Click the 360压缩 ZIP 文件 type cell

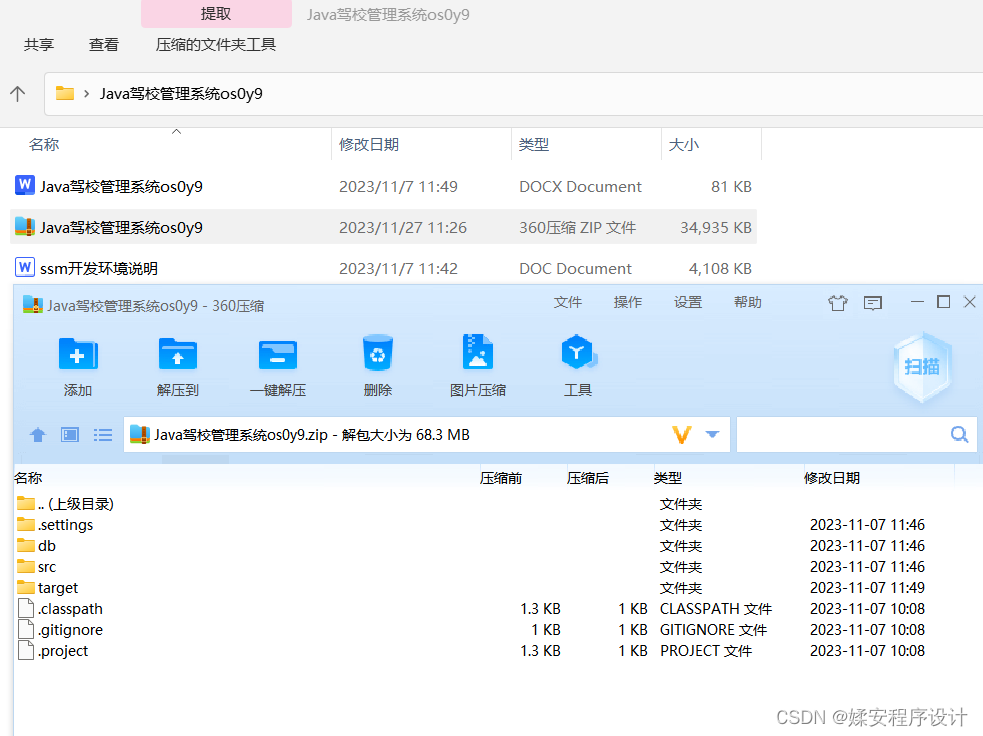[577, 227]
